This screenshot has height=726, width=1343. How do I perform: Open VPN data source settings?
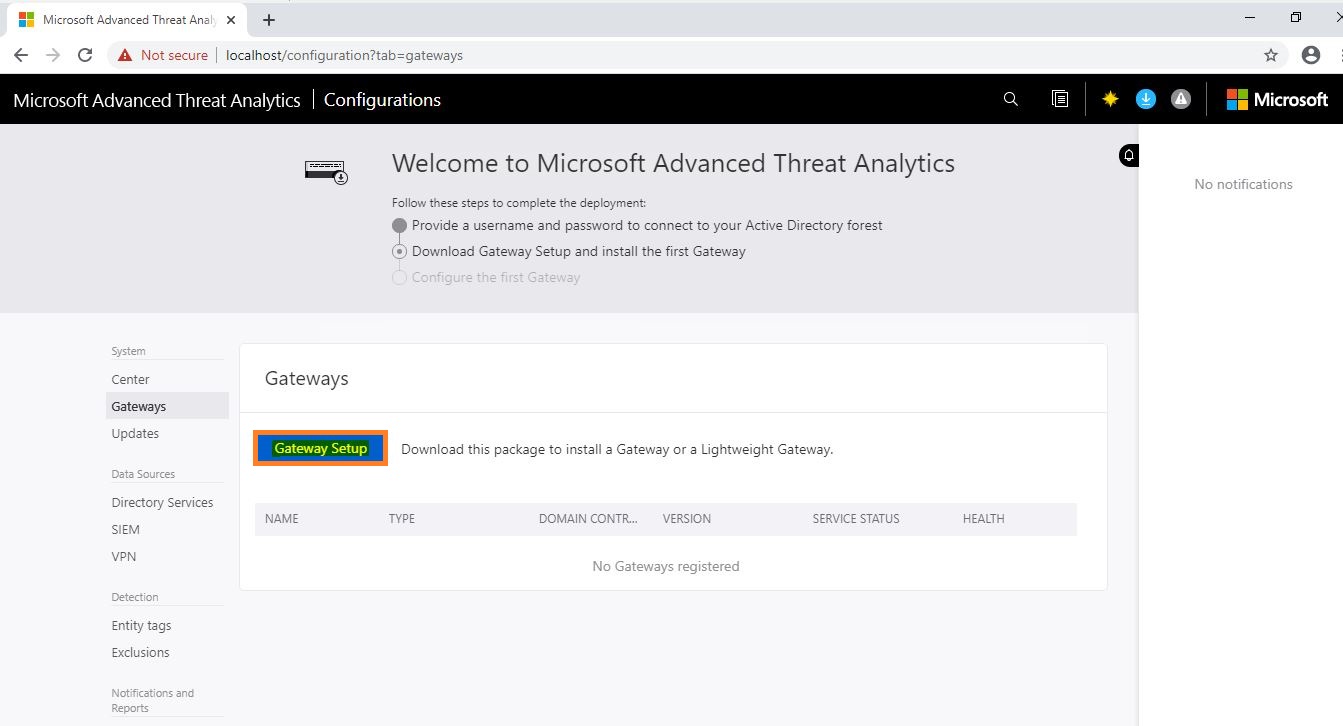click(124, 557)
